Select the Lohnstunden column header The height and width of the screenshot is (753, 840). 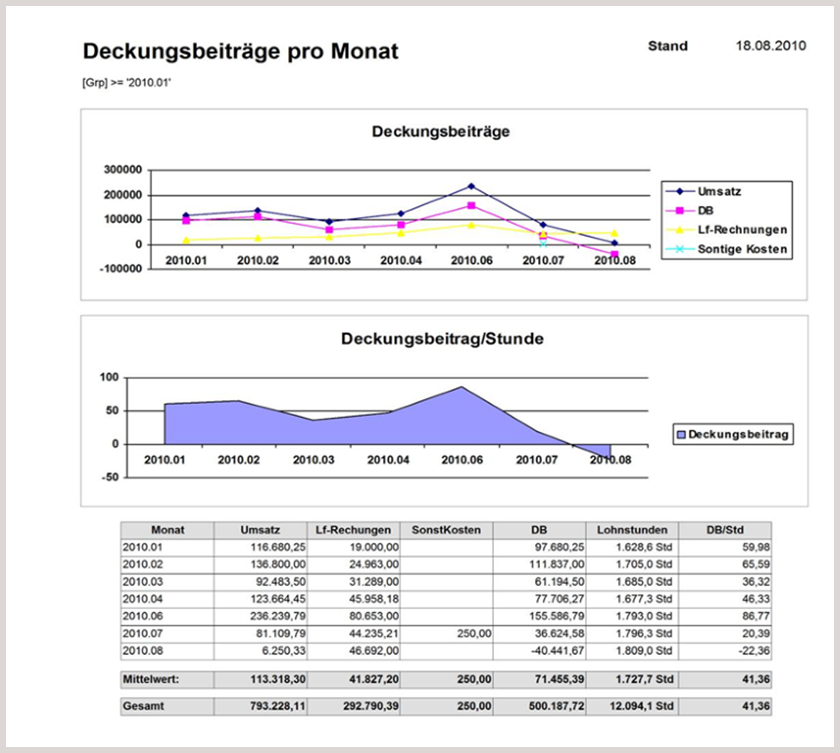(631, 530)
